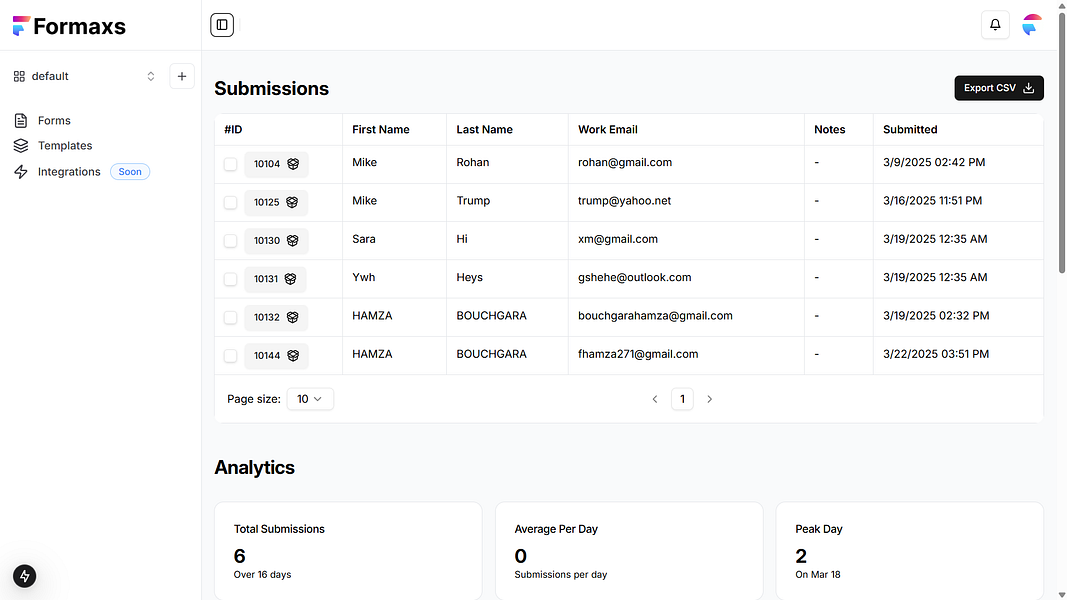The image size is (1067, 600).
Task: Select the checkbox for submission 10104
Action: [x=231, y=164]
